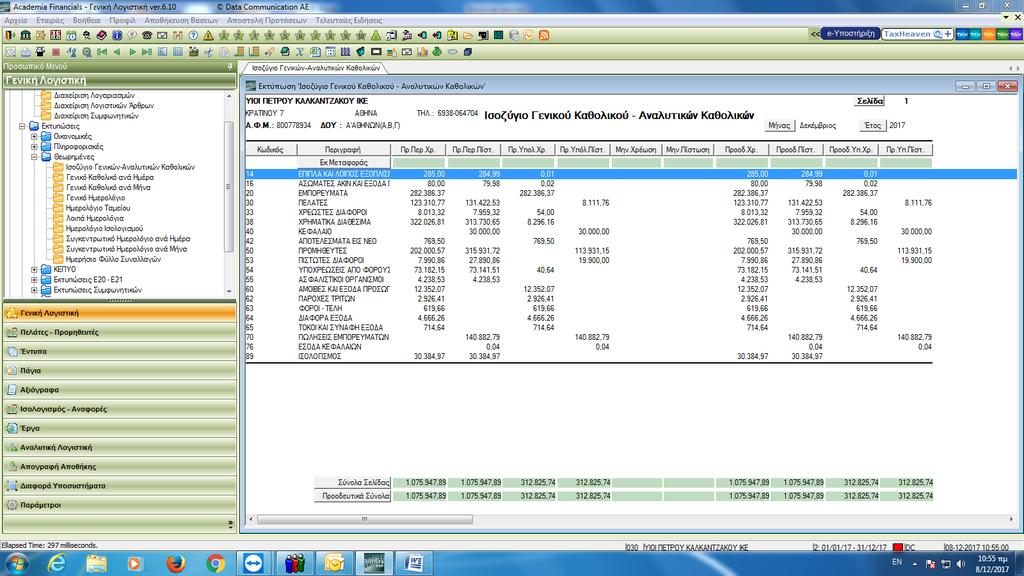
Task: Select the ΠΡΟΜΗΘΕΥΤΕΣ row in report
Action: tap(588, 251)
